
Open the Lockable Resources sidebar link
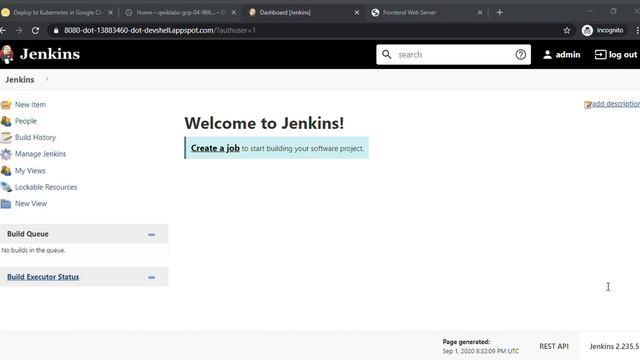46,187
